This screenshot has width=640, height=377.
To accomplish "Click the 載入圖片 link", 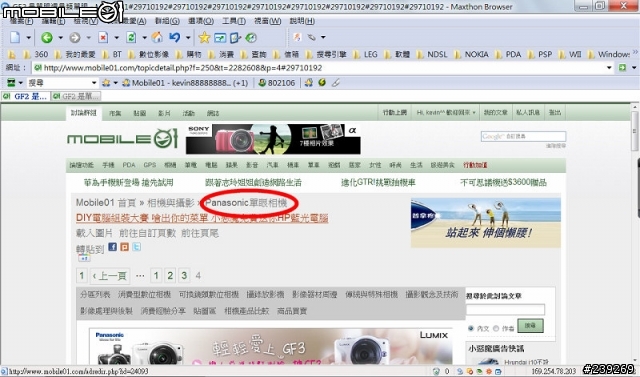I will [94, 233].
